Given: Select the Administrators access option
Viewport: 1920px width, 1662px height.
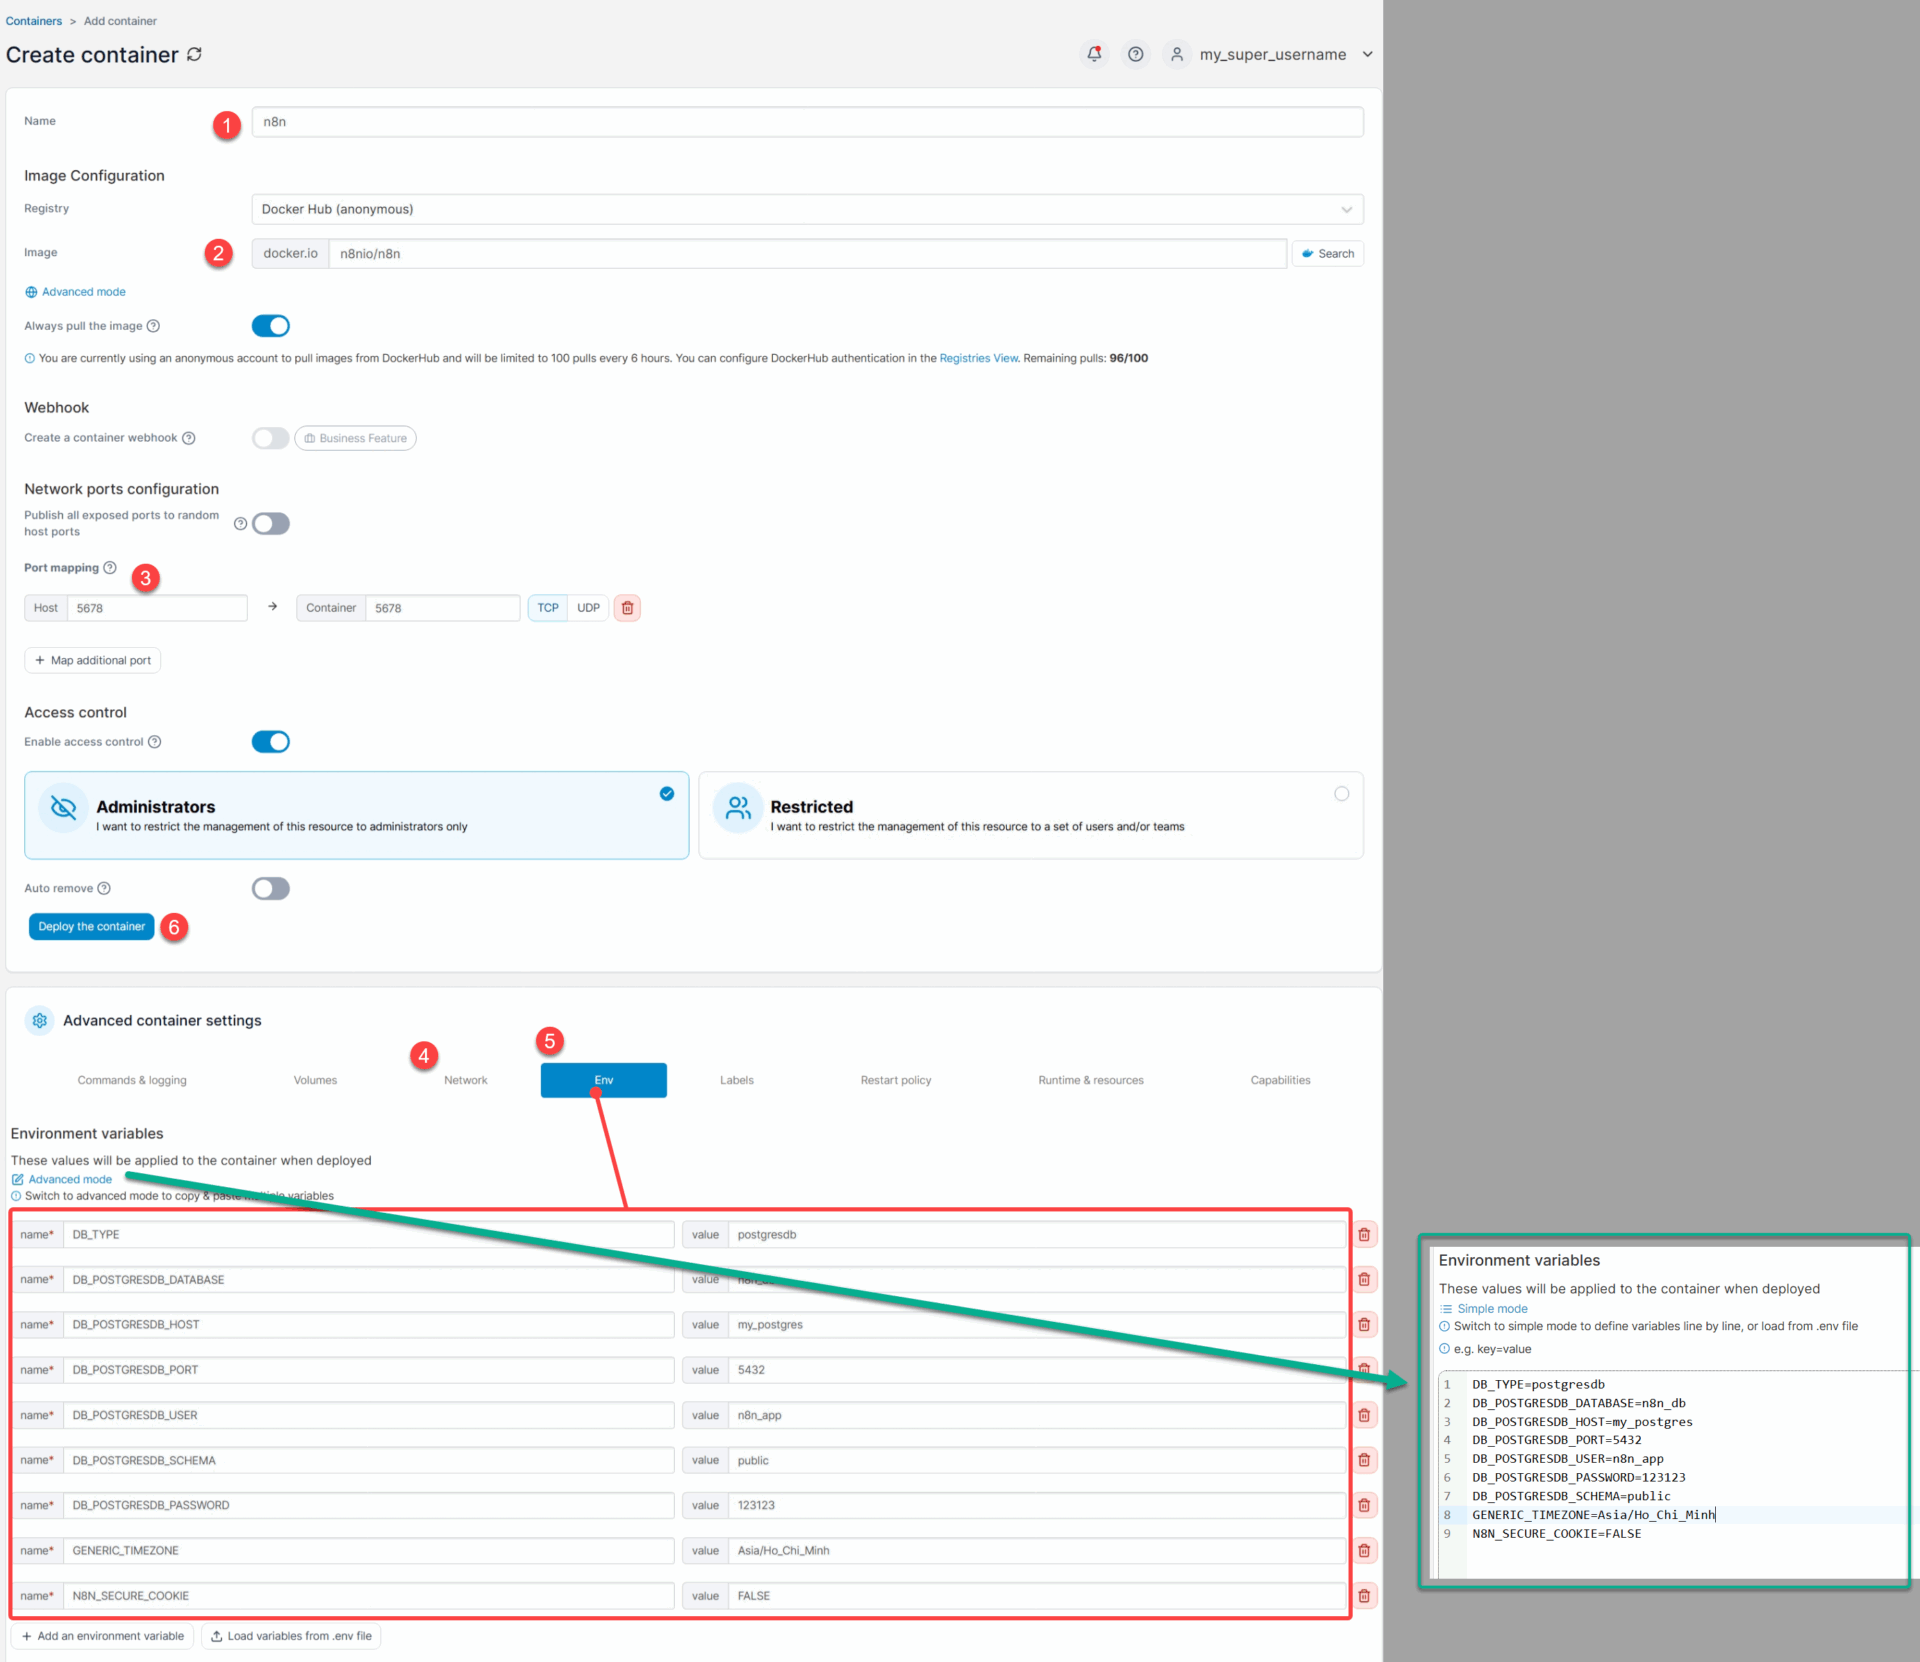Looking at the screenshot, I should [357, 815].
